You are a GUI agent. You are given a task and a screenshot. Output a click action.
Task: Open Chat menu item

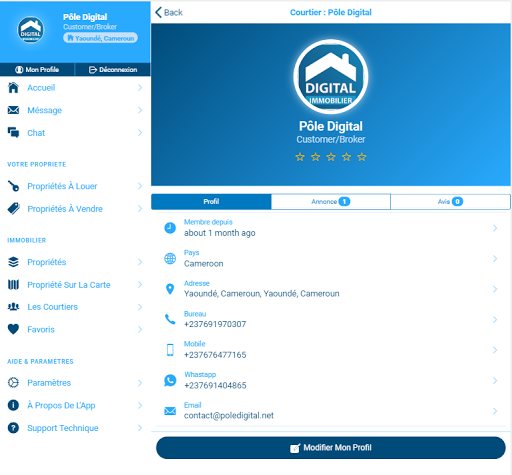(x=75, y=133)
